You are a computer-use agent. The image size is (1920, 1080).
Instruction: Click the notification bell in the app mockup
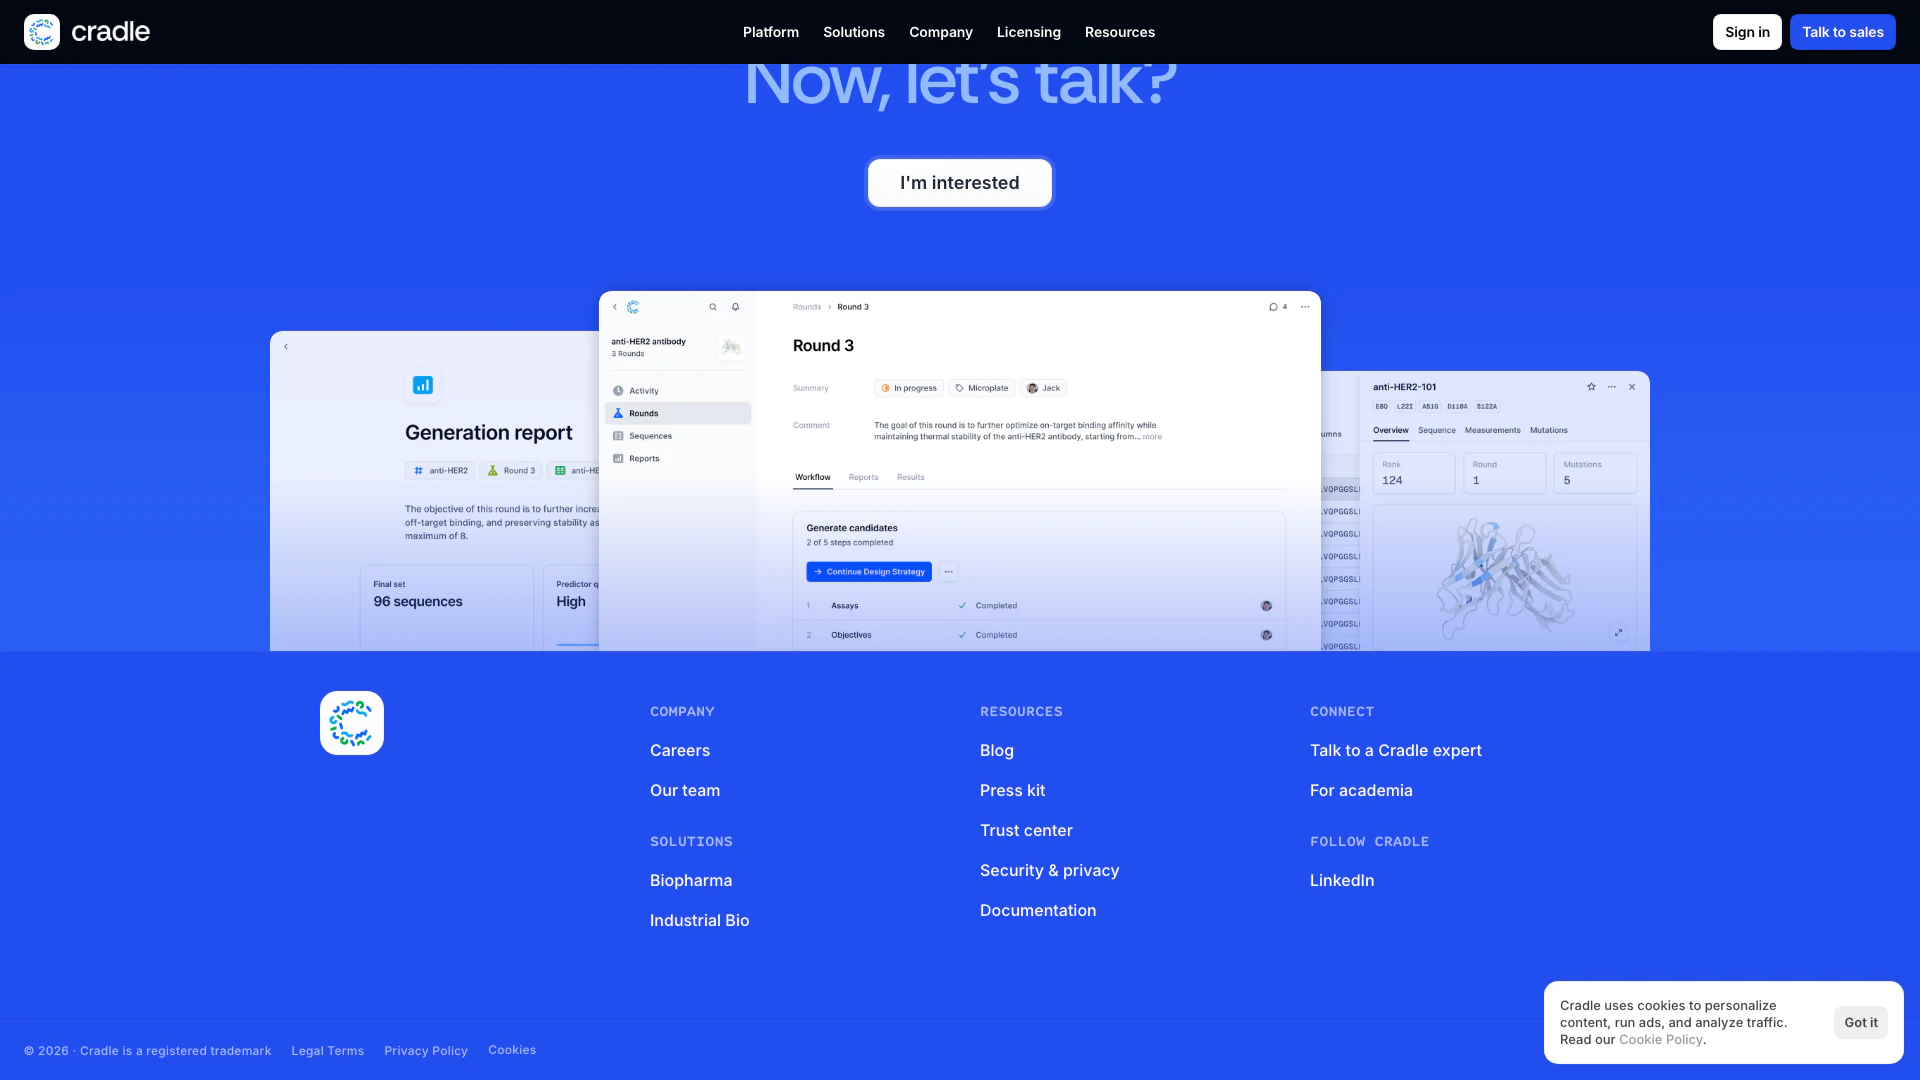(x=735, y=307)
